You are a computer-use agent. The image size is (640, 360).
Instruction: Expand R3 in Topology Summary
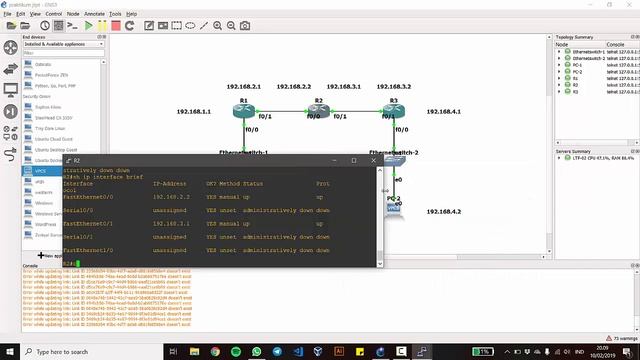coord(559,92)
